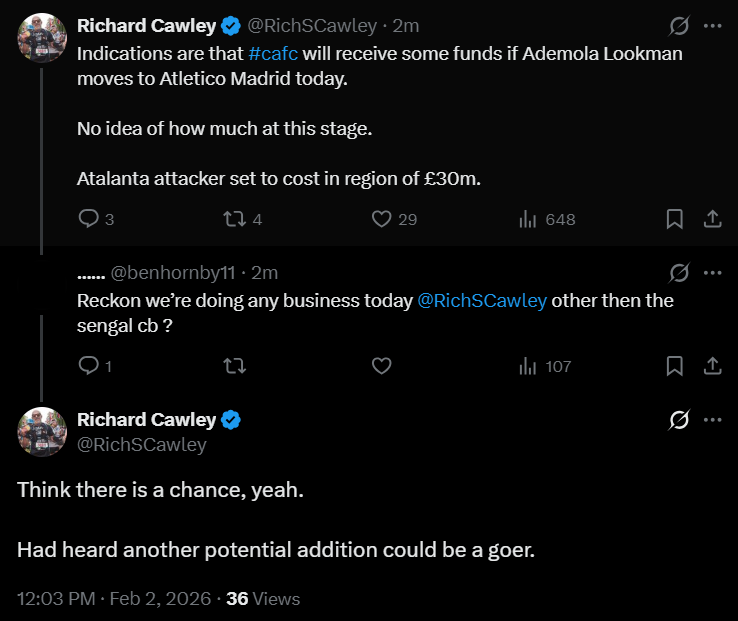Open Grok icon on first tweet
The image size is (738, 621).
679,26
